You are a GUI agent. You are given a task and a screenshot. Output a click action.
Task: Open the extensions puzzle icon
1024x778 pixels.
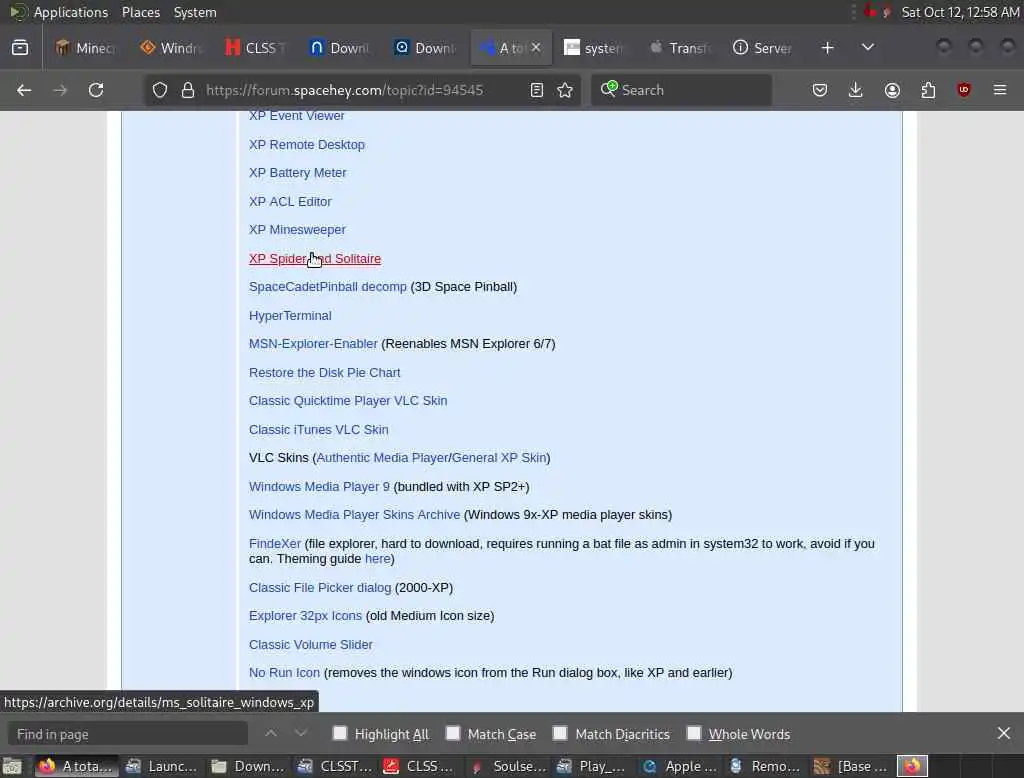[928, 90]
